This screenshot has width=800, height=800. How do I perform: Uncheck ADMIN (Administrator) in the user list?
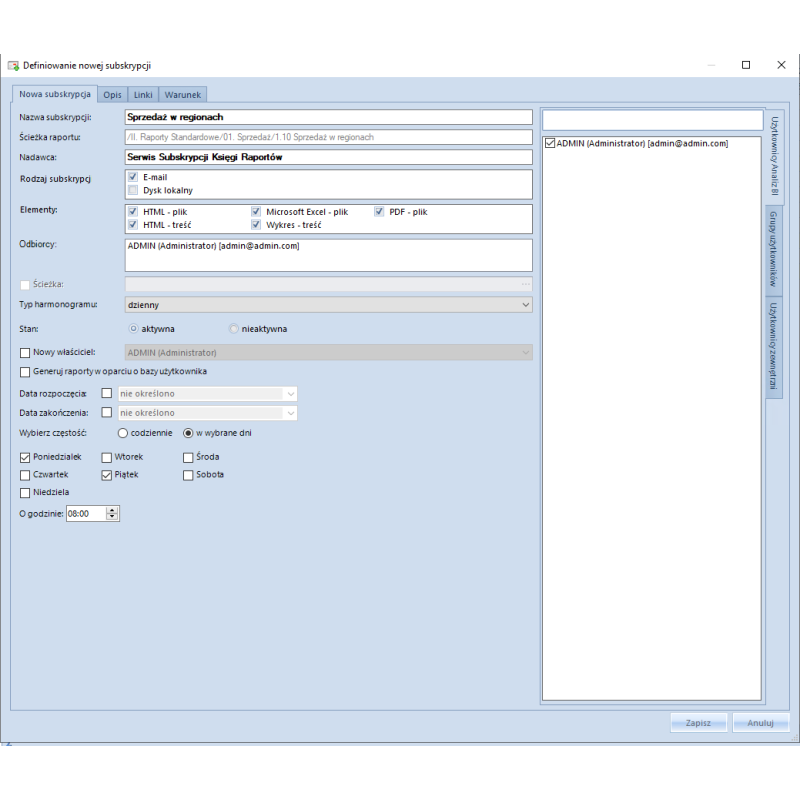click(550, 143)
